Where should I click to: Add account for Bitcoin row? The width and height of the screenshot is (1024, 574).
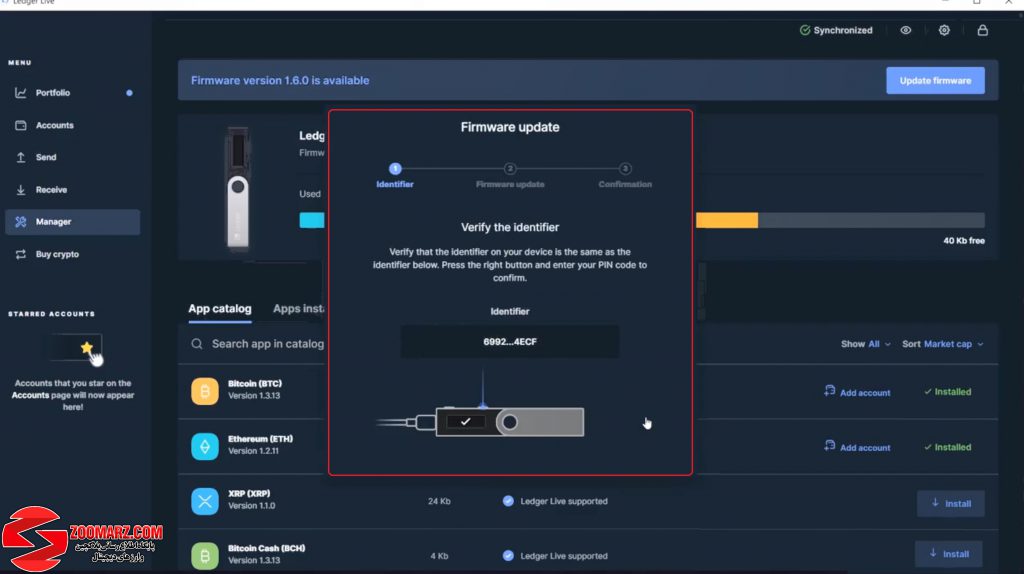[x=857, y=392]
